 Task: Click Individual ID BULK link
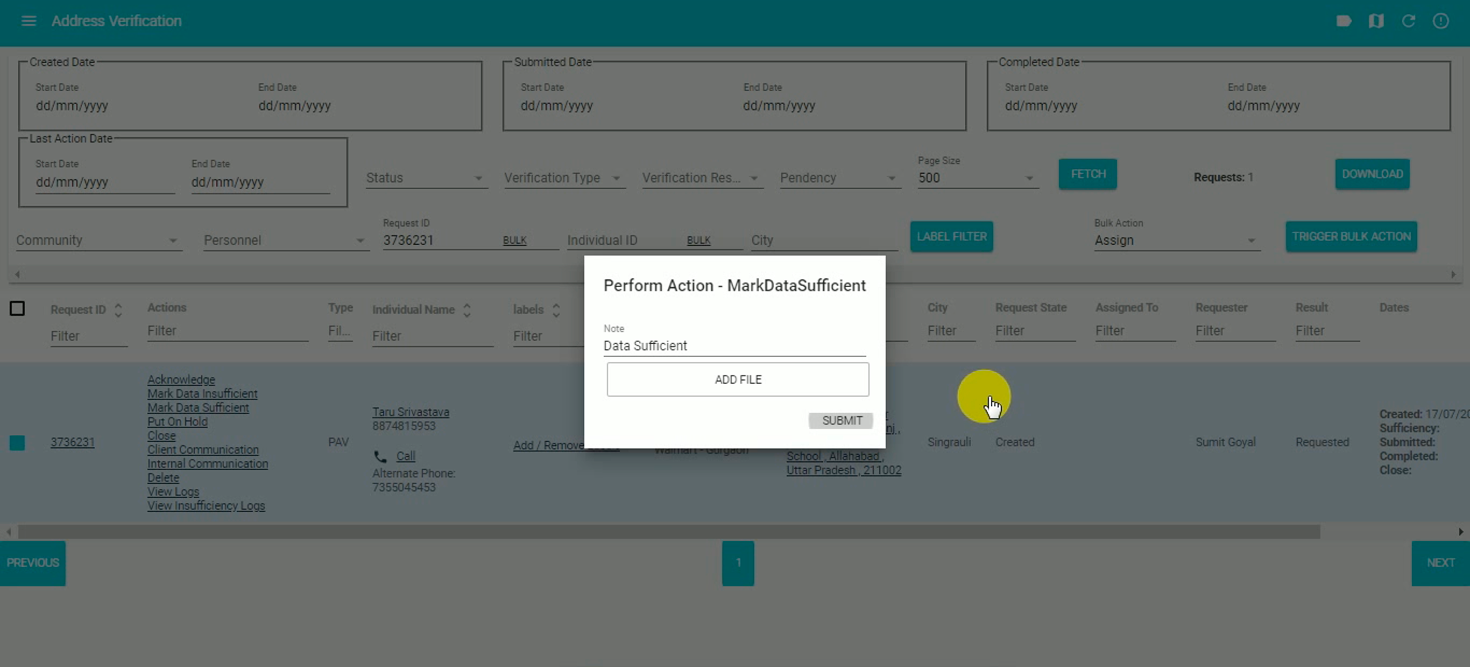click(699, 241)
